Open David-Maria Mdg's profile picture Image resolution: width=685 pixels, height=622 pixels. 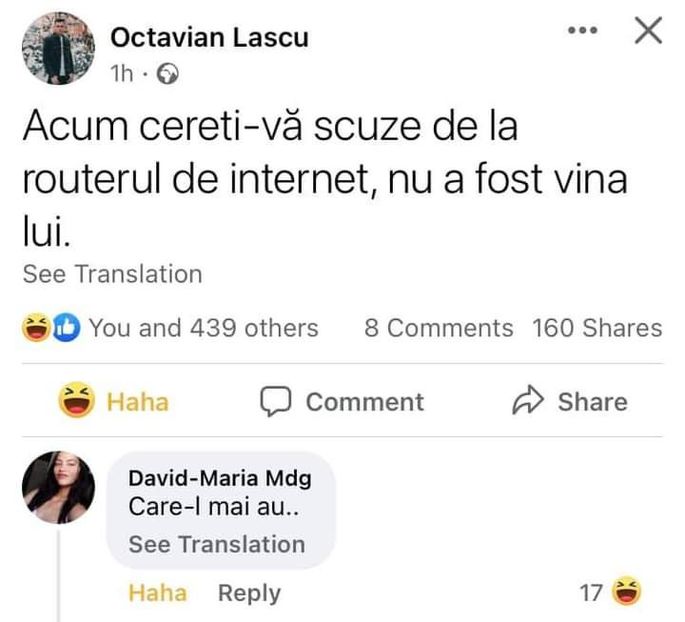click(x=59, y=487)
